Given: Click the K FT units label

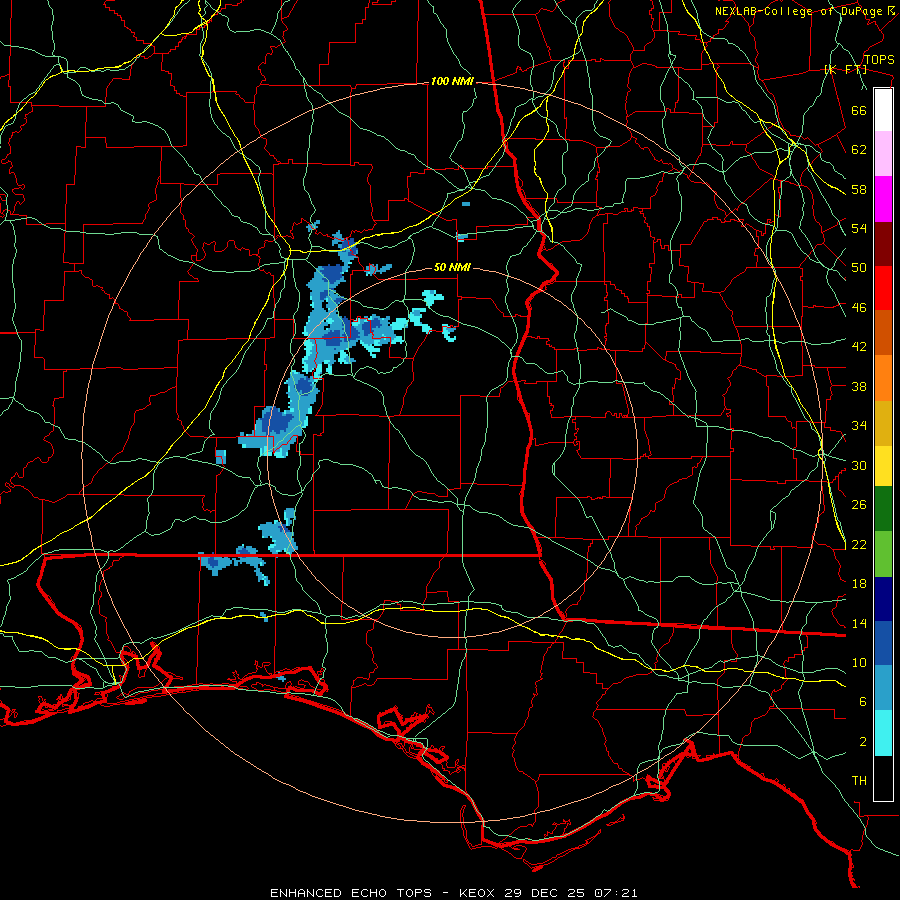Looking at the screenshot, I should click(845, 70).
